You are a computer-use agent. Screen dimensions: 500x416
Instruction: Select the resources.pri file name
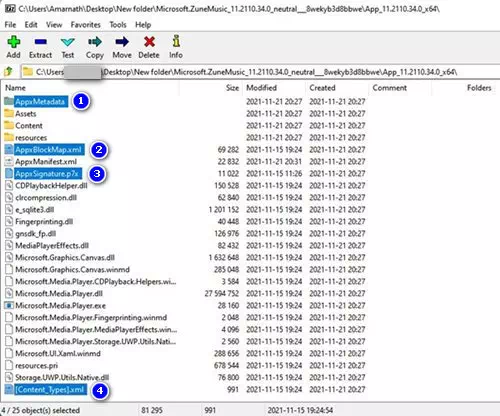coord(37,366)
